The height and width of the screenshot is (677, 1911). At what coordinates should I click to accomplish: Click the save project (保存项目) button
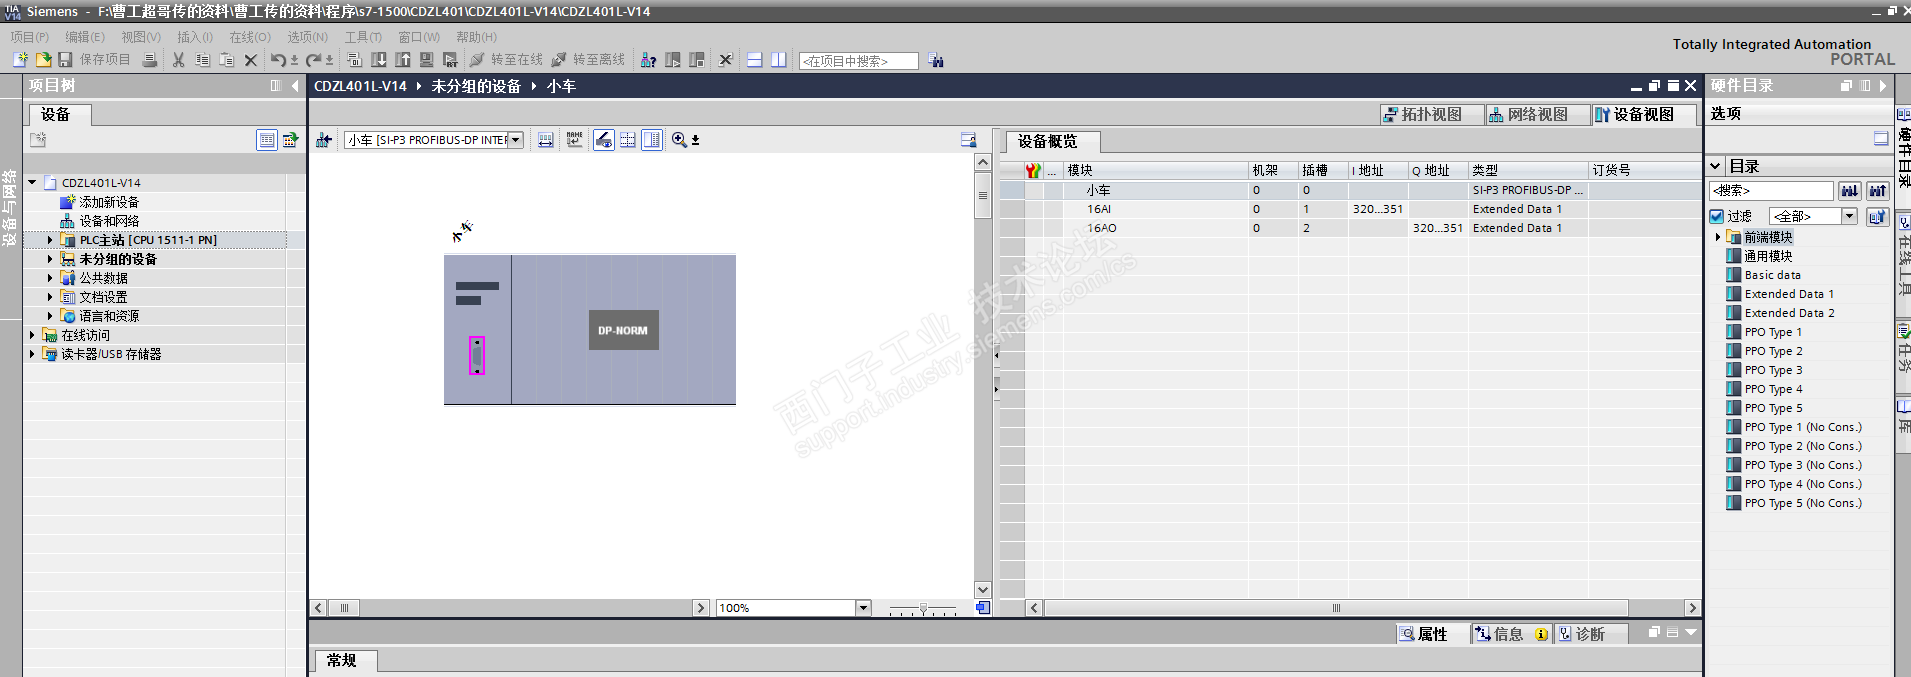coord(94,60)
